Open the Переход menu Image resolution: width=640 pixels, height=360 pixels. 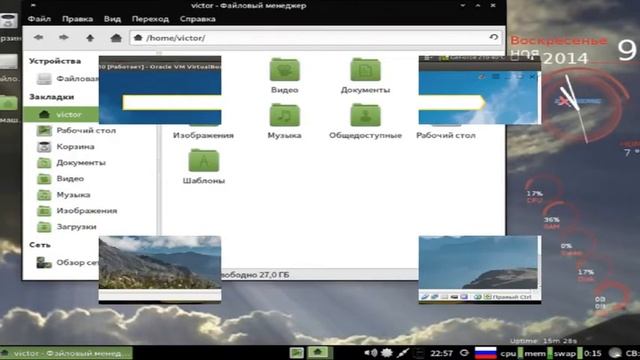[x=150, y=19]
